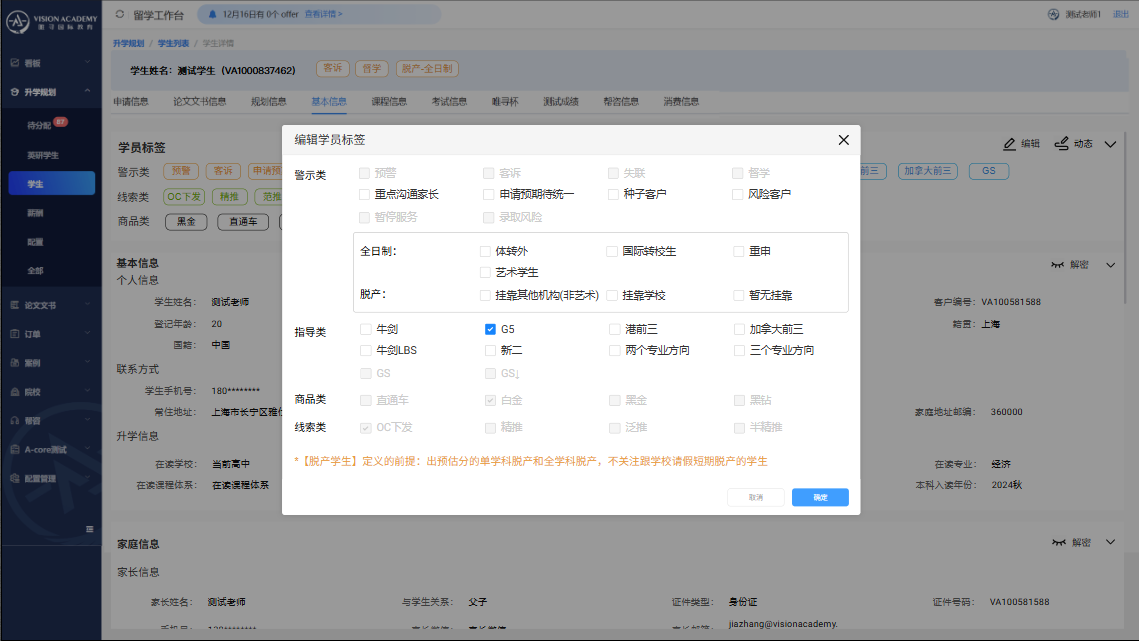The width and height of the screenshot is (1139, 641).
Task: Tick the 国际转校生 checkbox
Action: click(612, 251)
